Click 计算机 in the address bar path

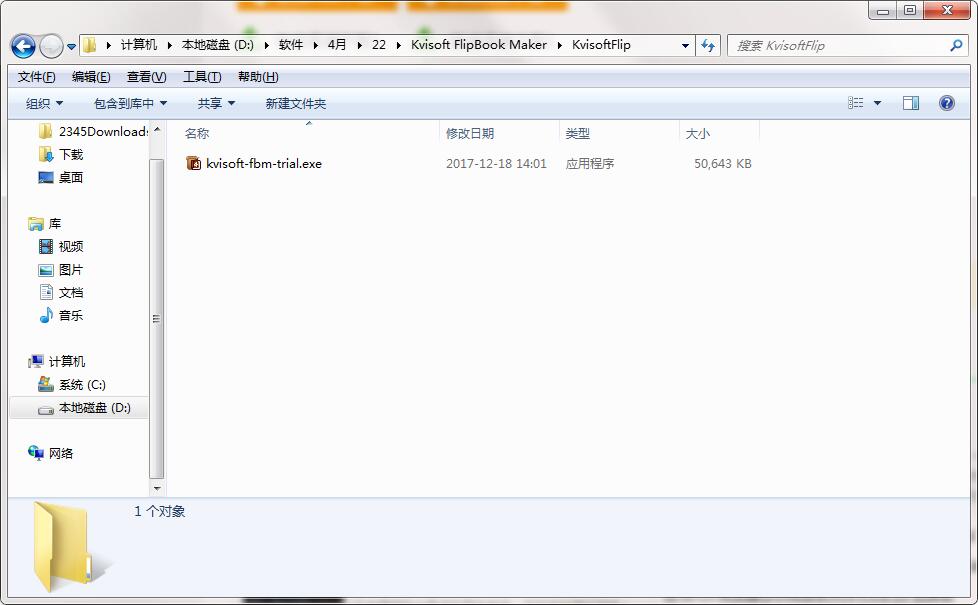tap(138, 45)
